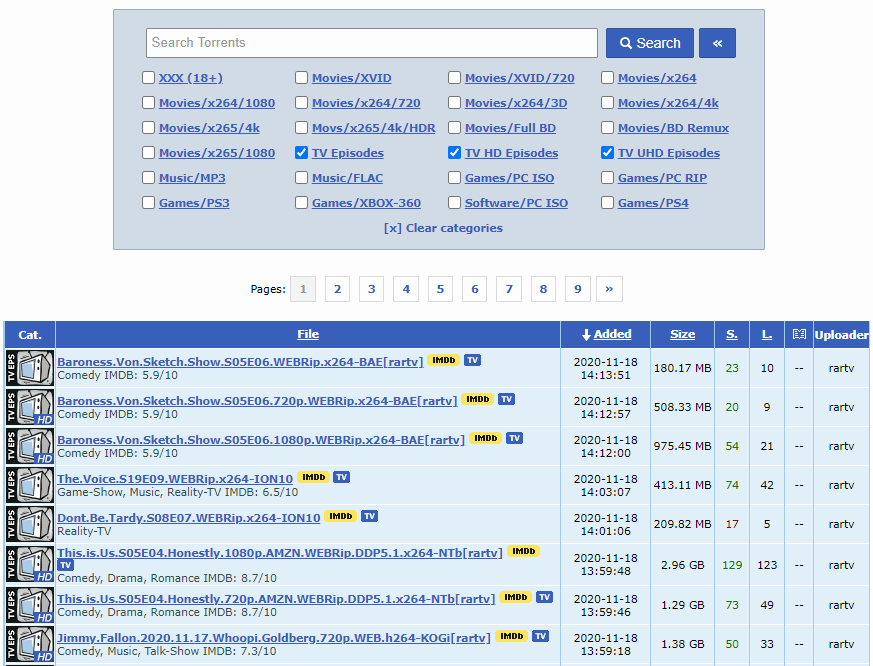Check the Movies/x265/4k checkbox
873x666 pixels.
pyautogui.click(x=148, y=128)
